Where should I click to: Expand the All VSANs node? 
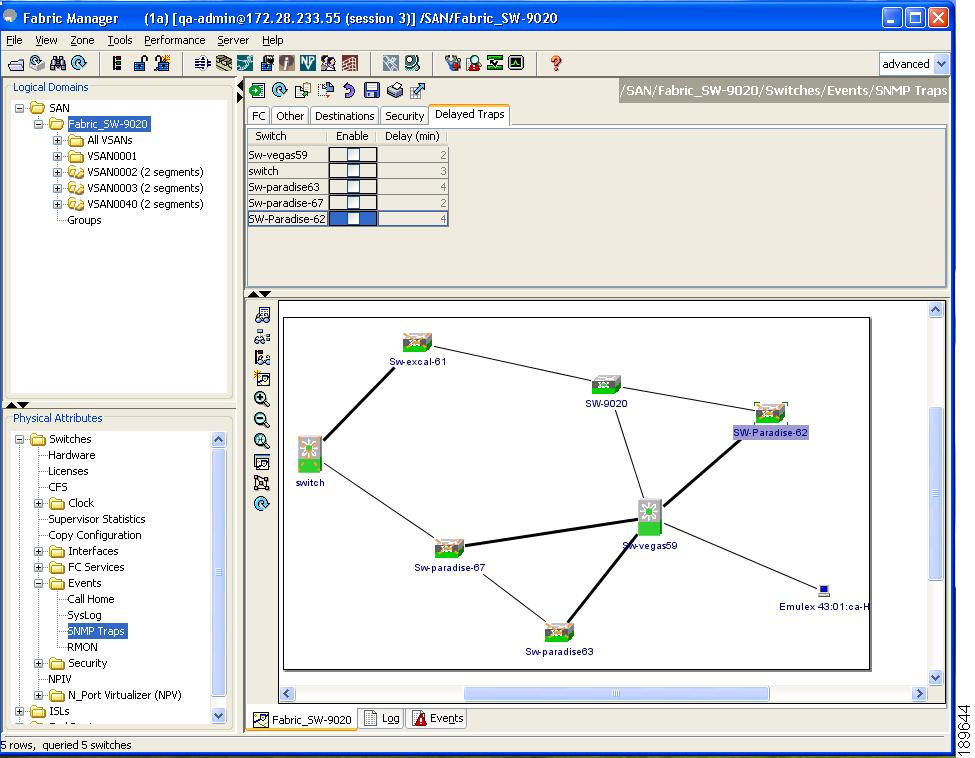[57, 141]
